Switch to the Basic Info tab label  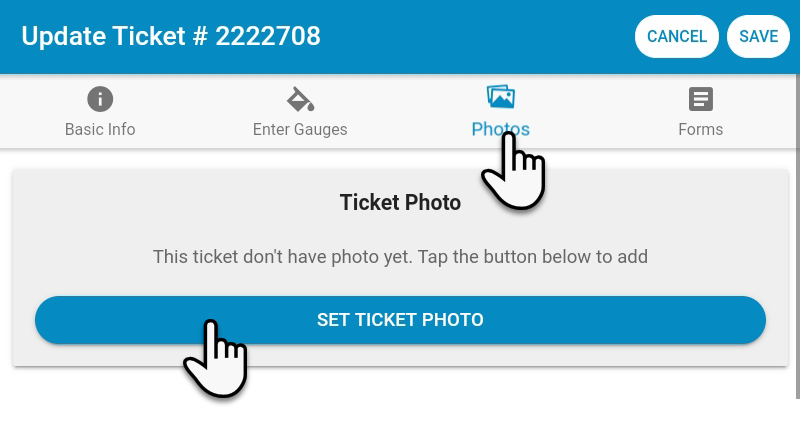coord(100,129)
